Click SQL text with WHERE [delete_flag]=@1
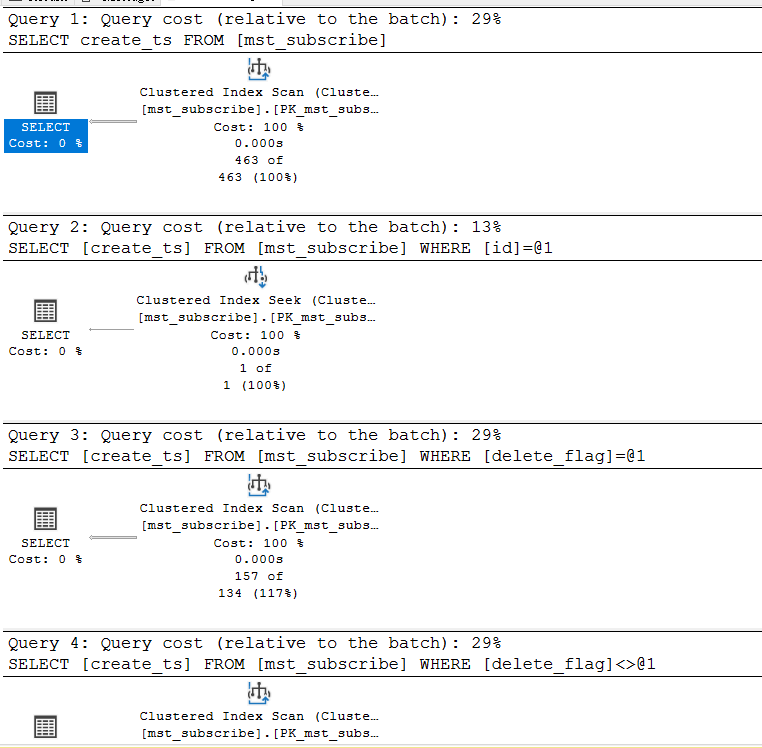762x748 pixels. [x=327, y=456]
